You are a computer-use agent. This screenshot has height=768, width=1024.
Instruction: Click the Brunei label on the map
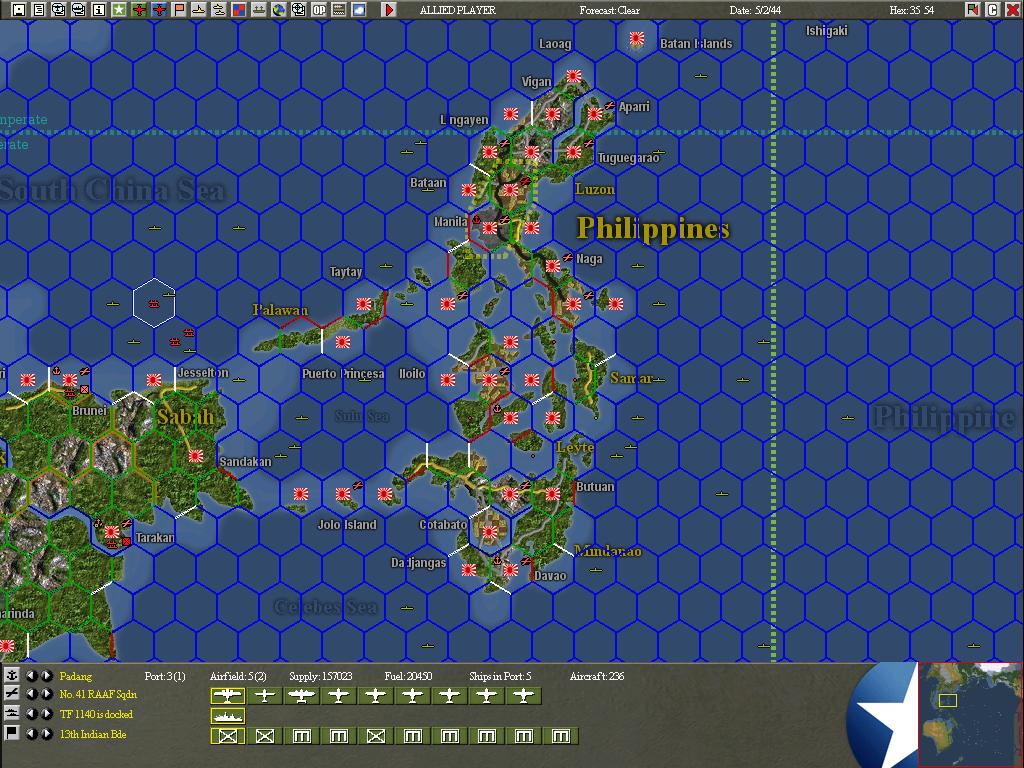(x=89, y=410)
